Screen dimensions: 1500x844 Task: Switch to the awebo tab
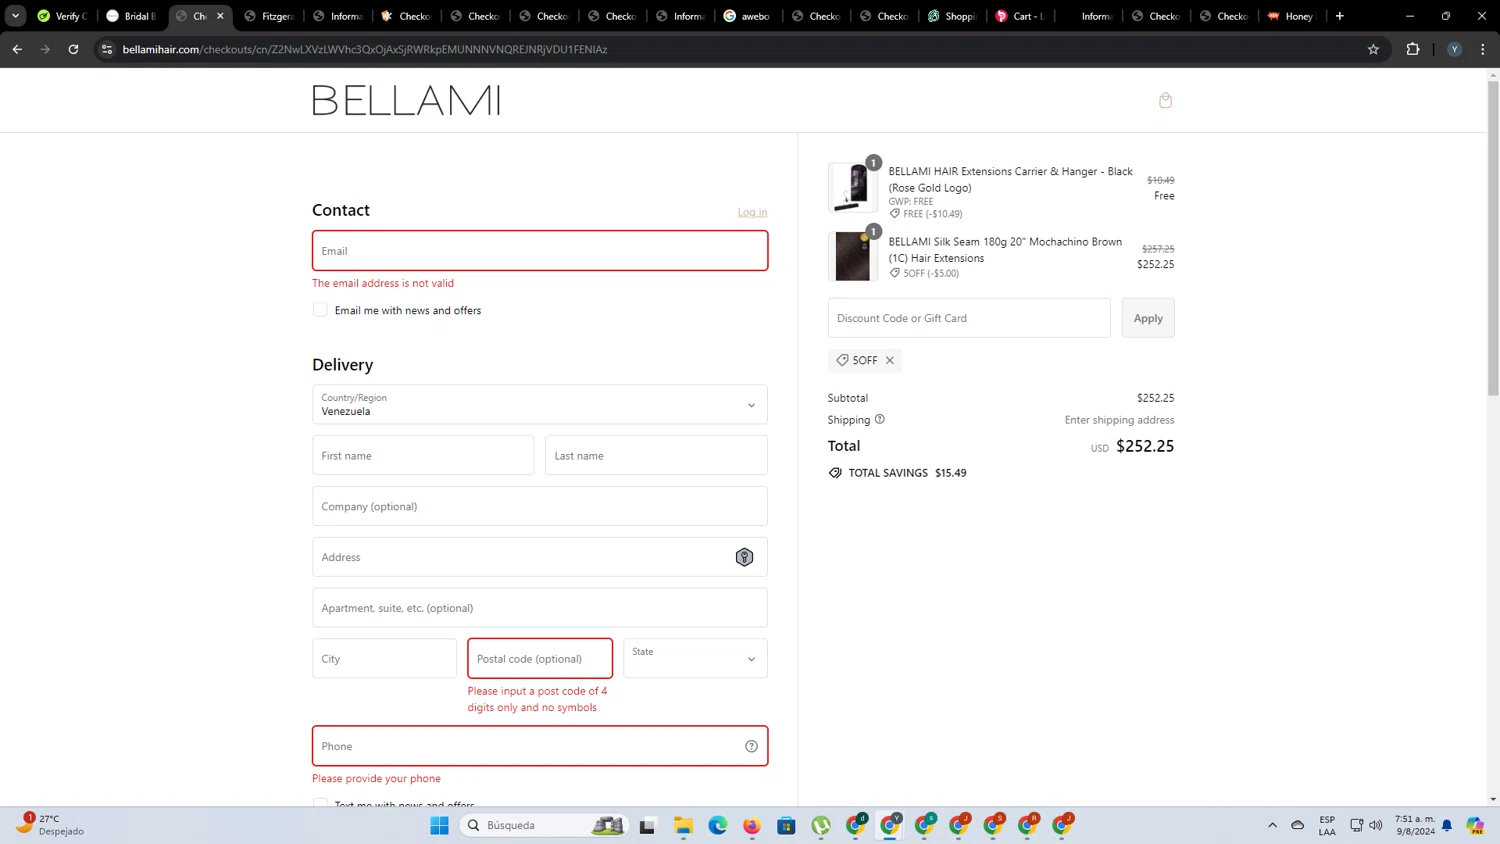click(747, 16)
